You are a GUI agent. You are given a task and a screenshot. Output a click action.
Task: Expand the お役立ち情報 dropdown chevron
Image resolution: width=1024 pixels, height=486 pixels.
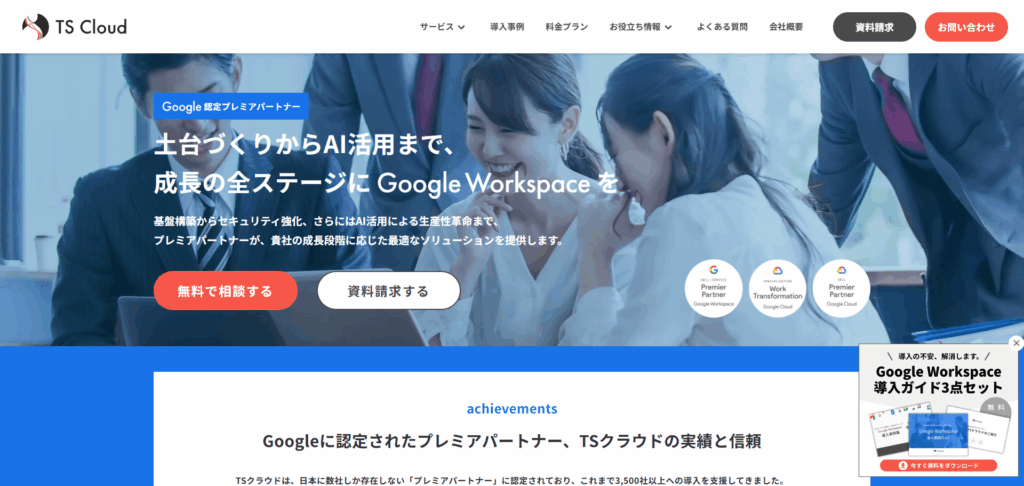[669, 27]
